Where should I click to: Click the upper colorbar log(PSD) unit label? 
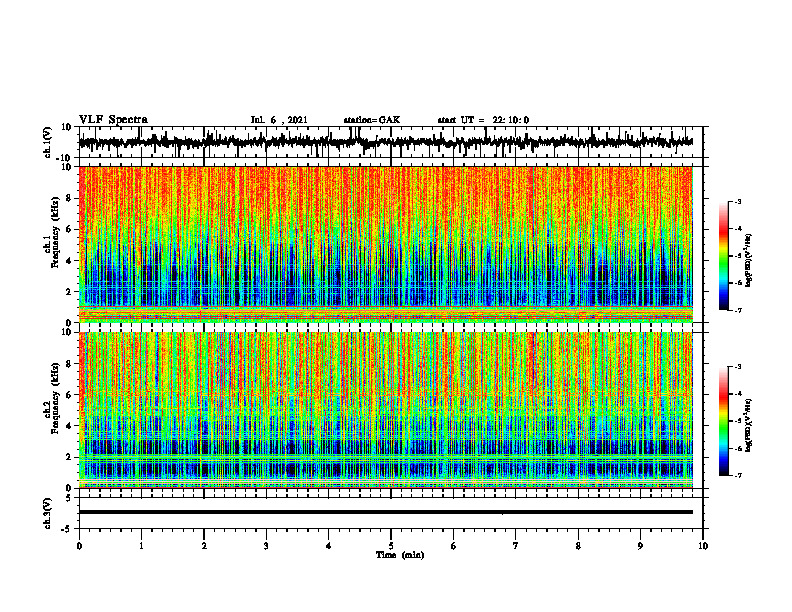[749, 261]
